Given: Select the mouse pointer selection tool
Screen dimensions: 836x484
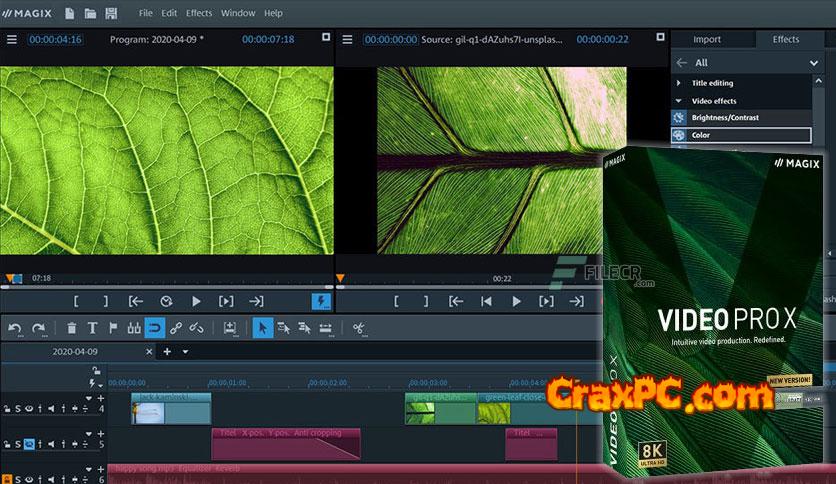Looking at the screenshot, I should (x=261, y=327).
